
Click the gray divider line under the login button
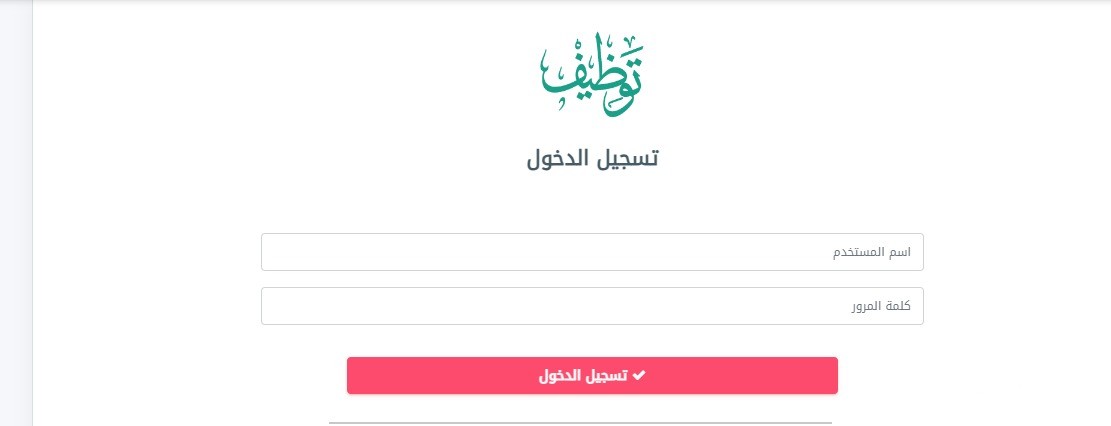click(580, 423)
